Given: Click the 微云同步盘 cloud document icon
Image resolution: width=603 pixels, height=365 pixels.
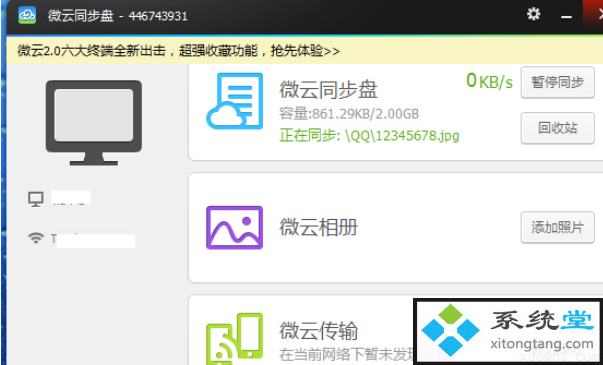Looking at the screenshot, I should (x=235, y=101).
